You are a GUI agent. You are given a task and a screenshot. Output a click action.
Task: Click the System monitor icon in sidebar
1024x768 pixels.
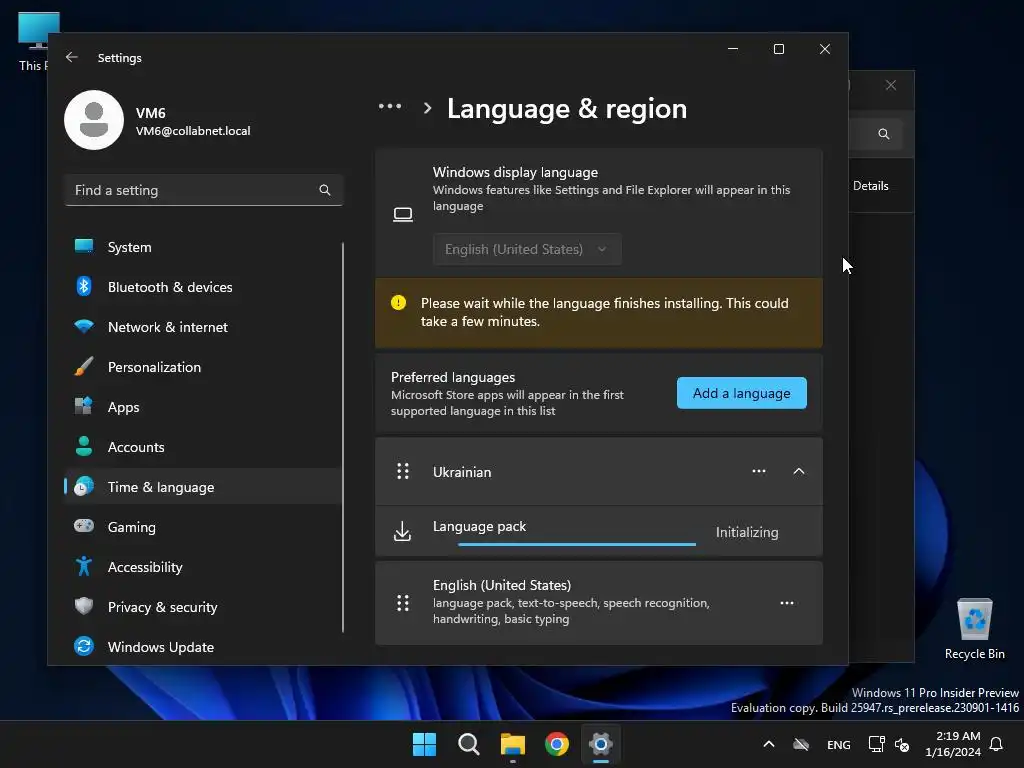84,246
